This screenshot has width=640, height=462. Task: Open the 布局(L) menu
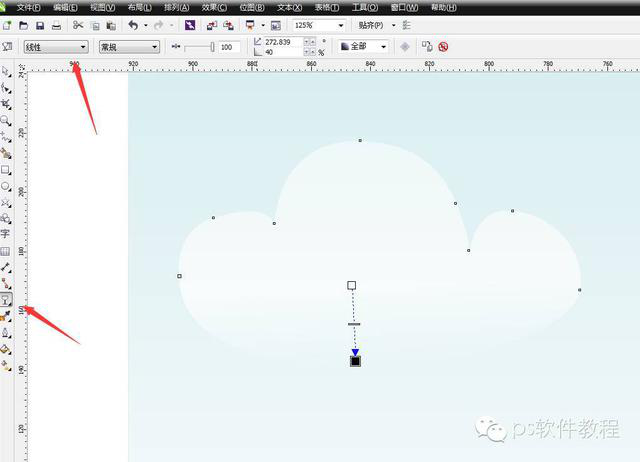pos(140,7)
